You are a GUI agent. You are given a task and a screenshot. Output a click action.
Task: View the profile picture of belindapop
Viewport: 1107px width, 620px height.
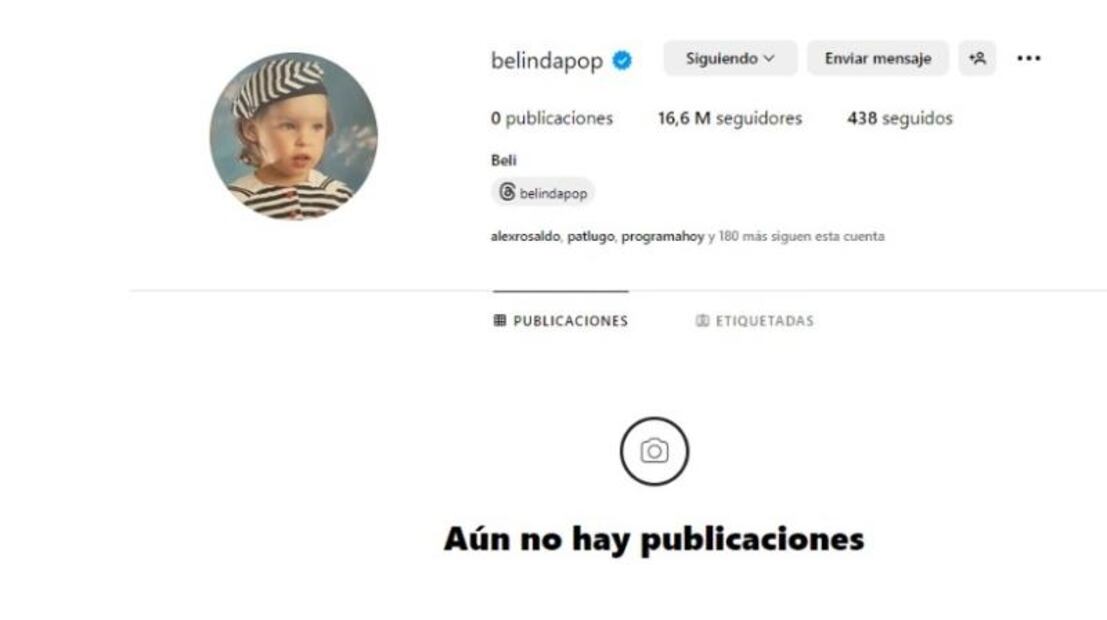pos(294,136)
